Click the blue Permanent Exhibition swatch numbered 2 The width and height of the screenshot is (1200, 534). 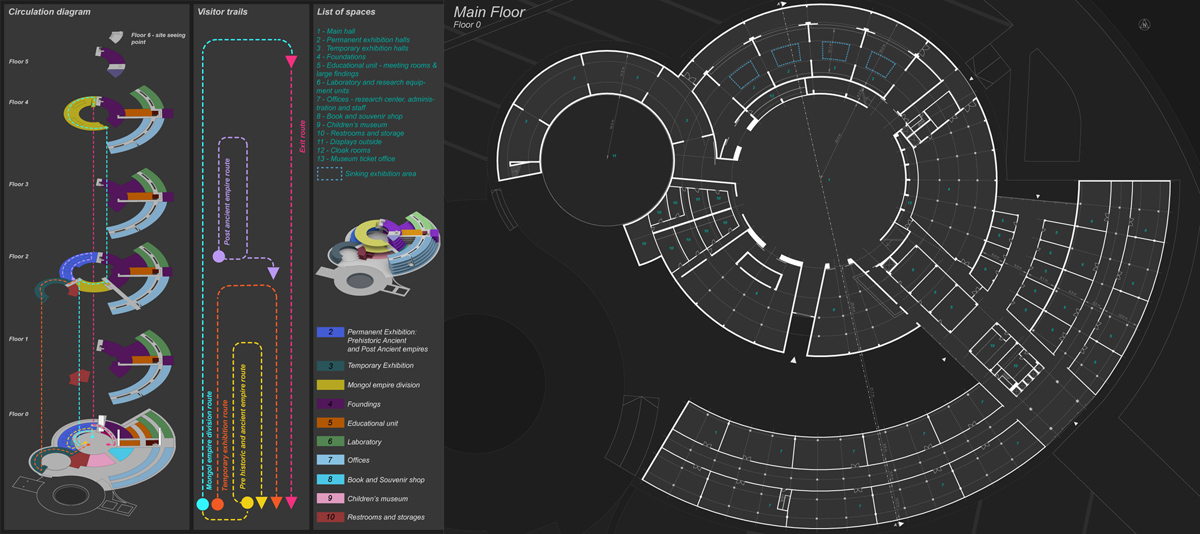(330, 334)
